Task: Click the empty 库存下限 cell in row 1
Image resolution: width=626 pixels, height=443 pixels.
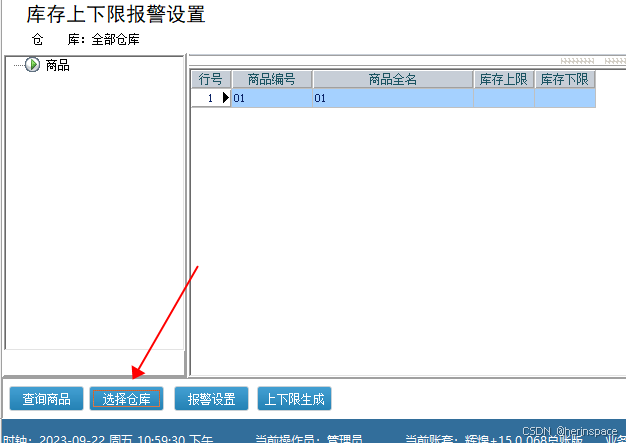Action: (x=565, y=98)
